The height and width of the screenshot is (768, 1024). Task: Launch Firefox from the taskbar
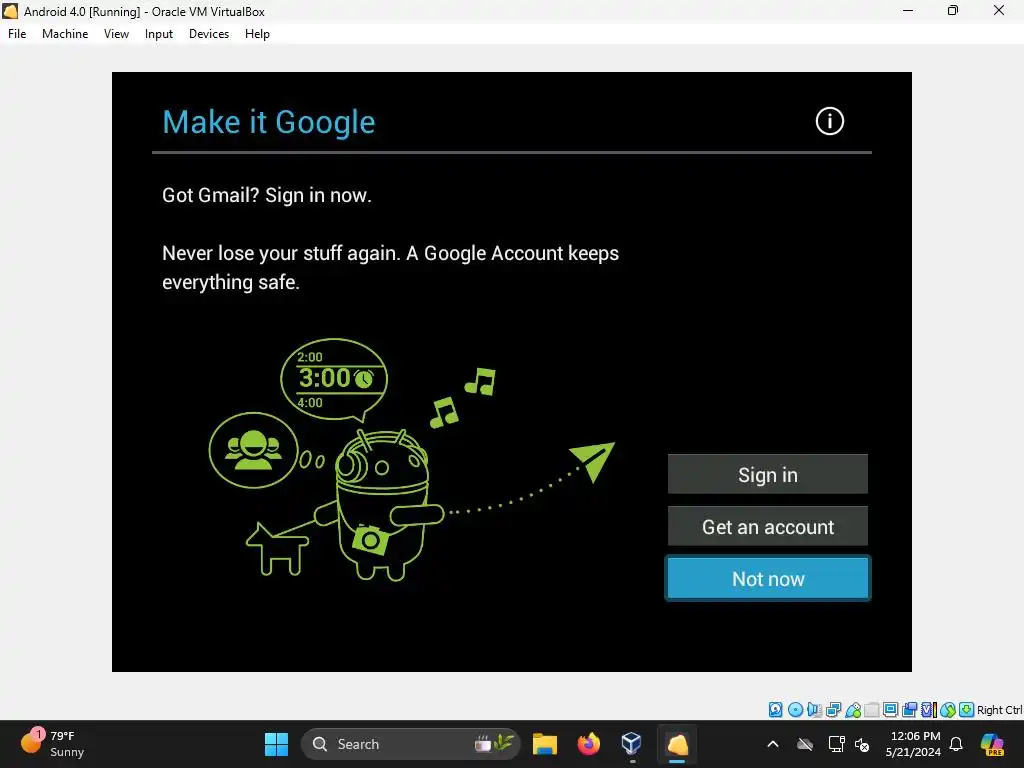click(588, 744)
